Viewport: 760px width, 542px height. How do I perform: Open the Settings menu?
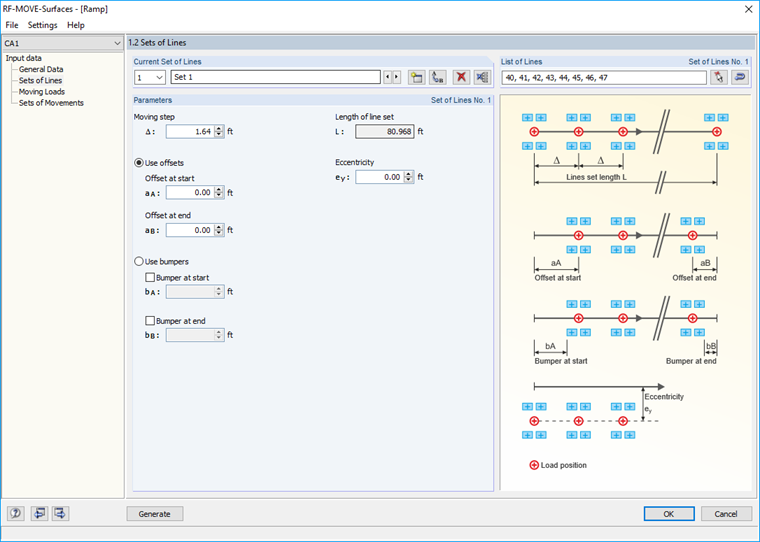point(42,25)
